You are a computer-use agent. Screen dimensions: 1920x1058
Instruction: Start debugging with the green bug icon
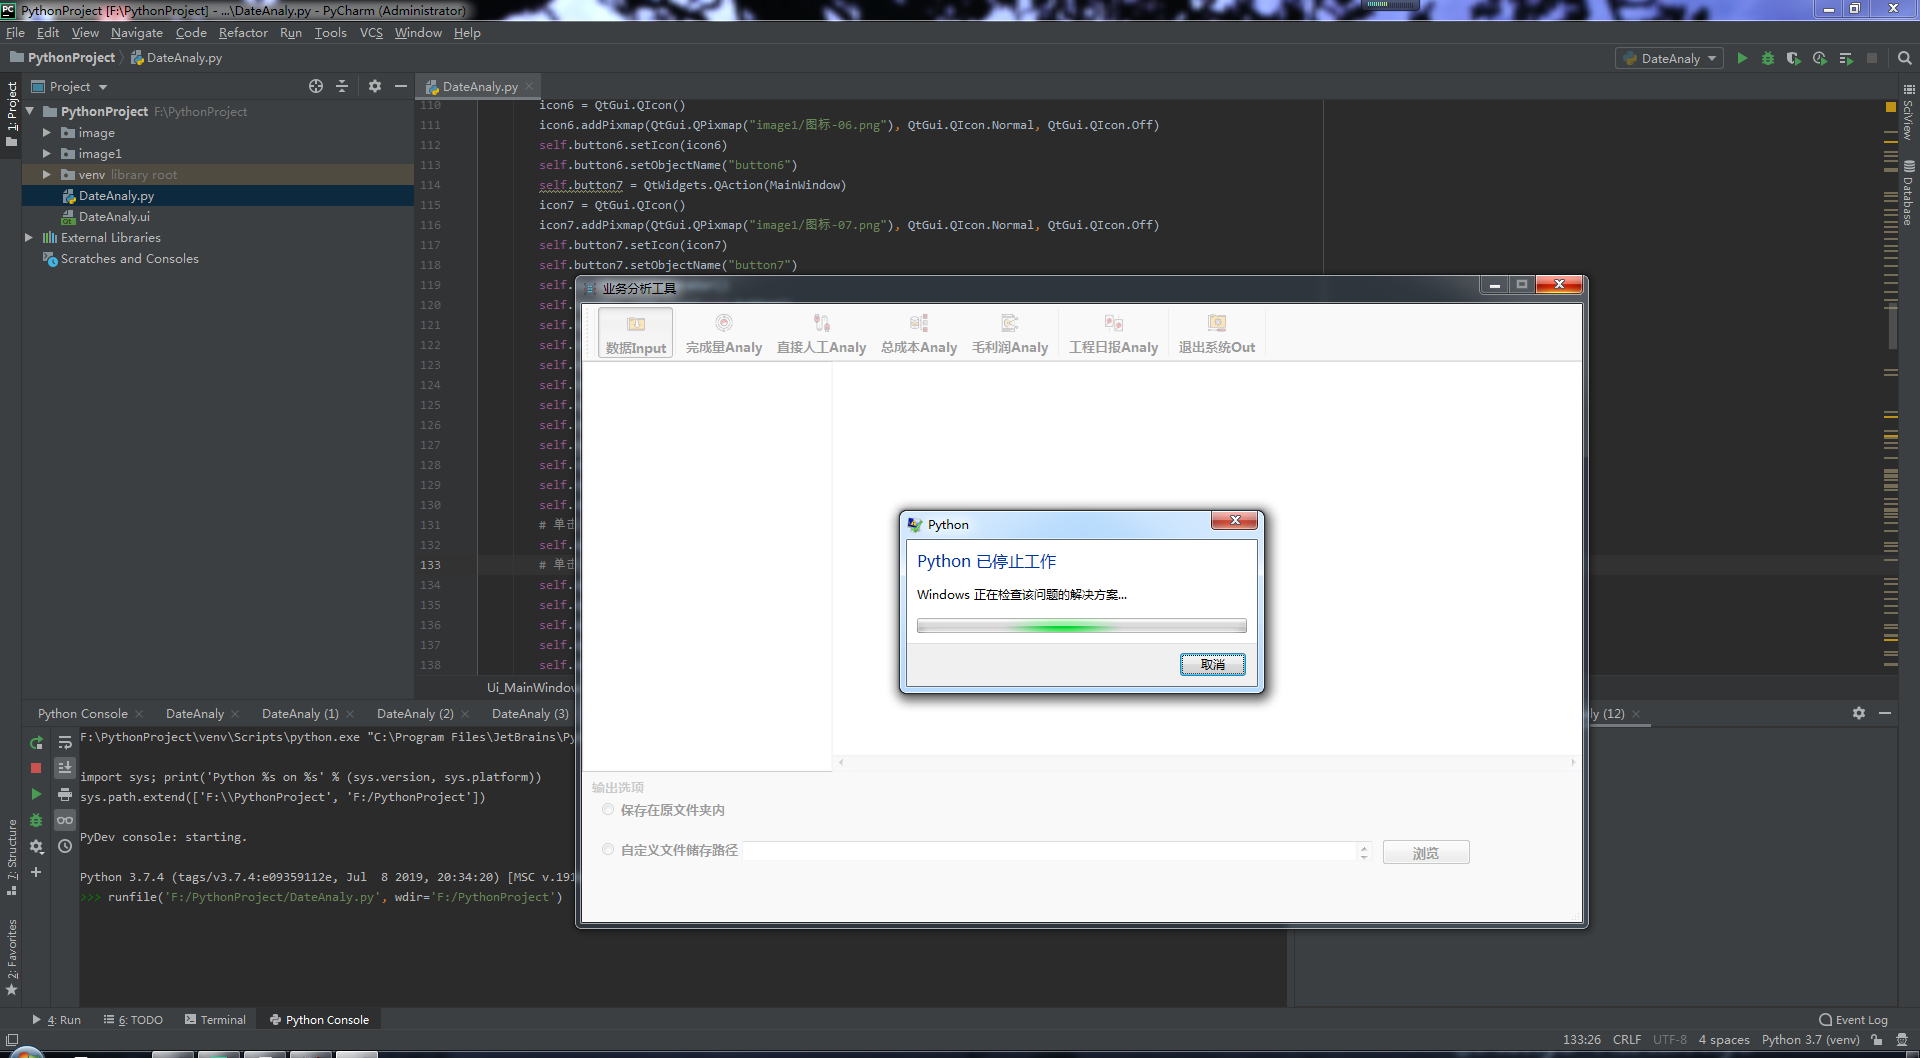(x=1768, y=58)
